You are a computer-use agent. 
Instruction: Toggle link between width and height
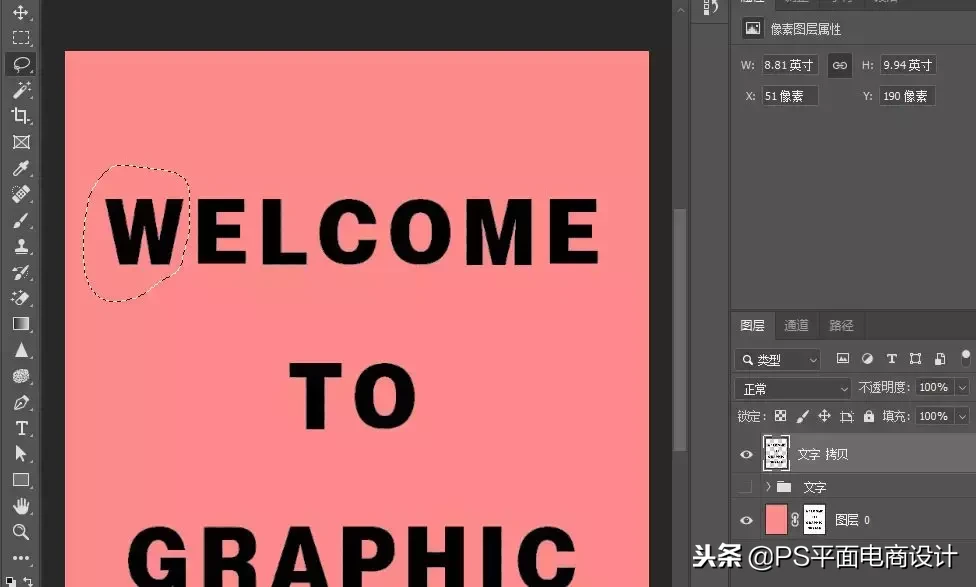pyautogui.click(x=840, y=65)
